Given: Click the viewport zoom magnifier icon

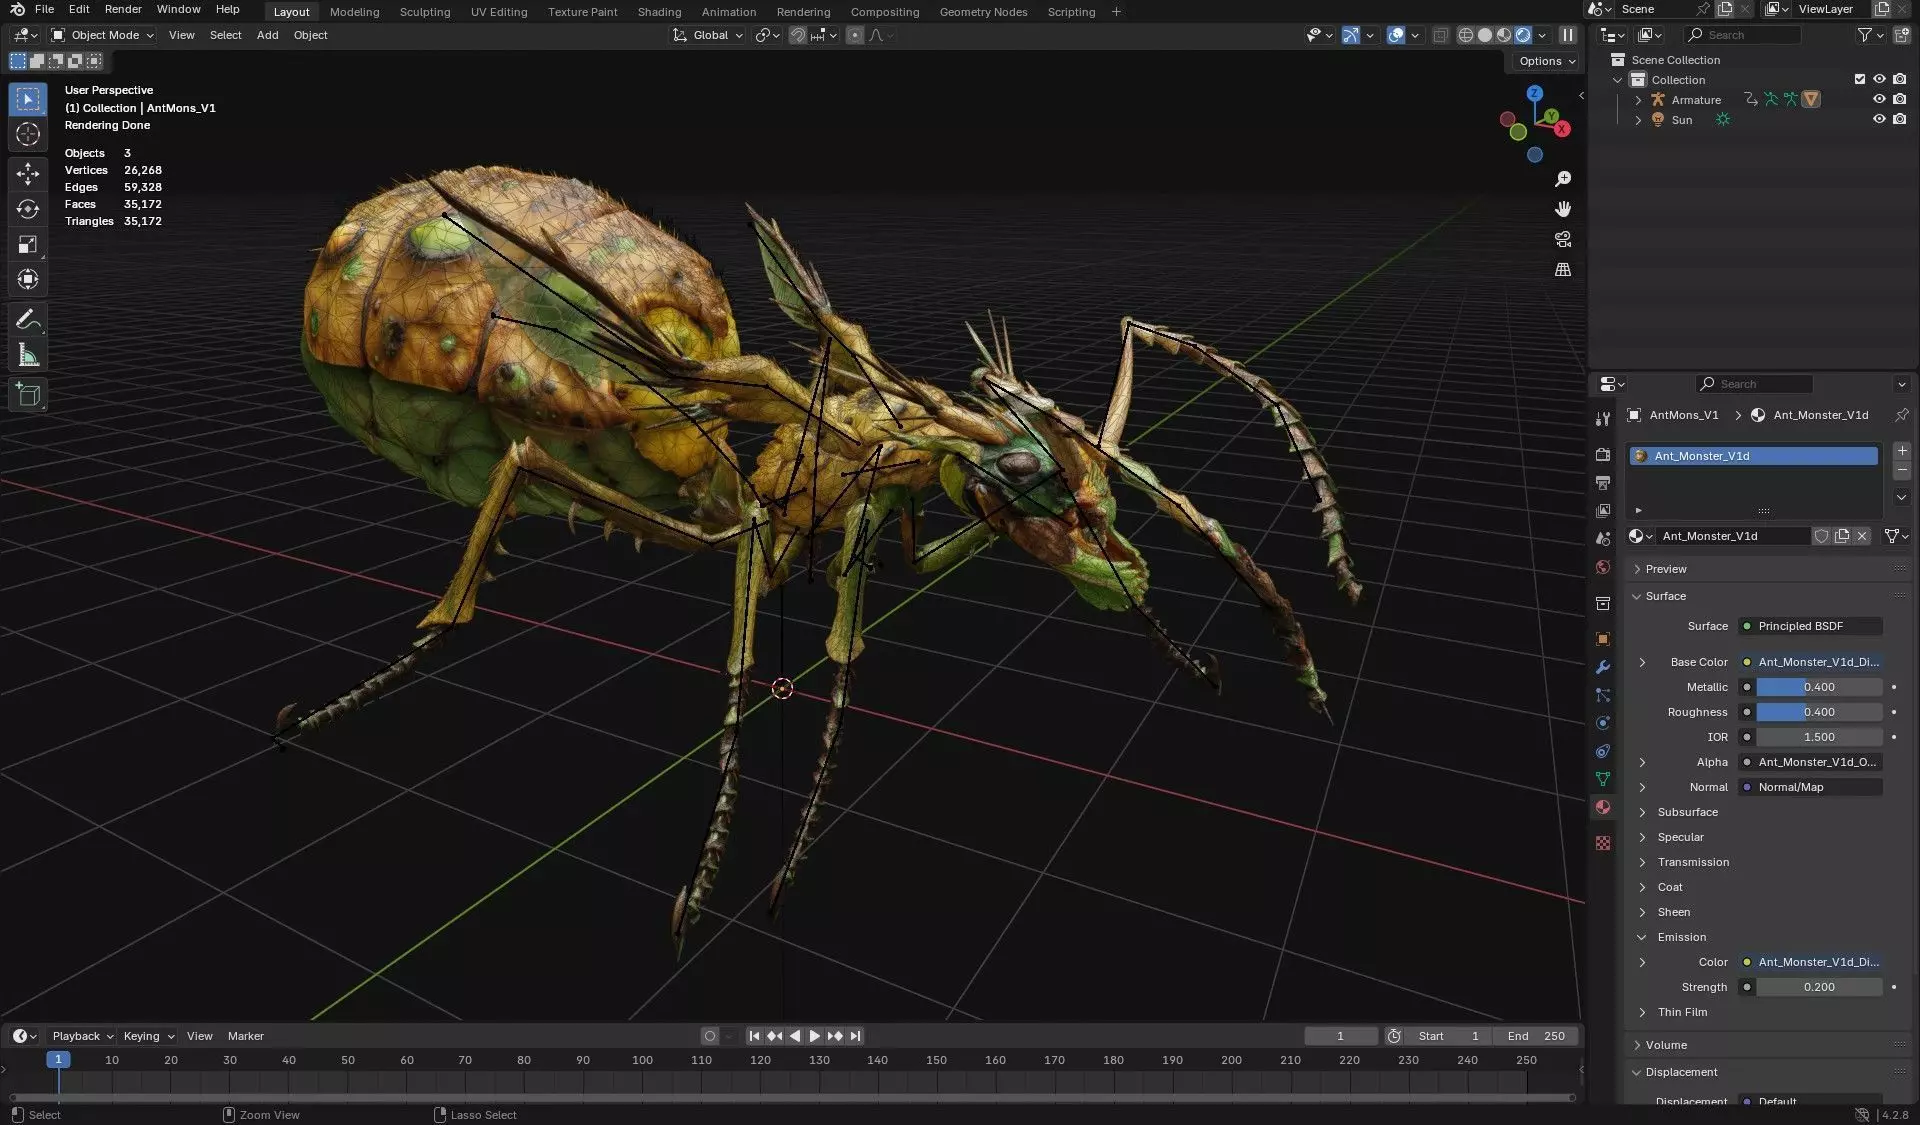Looking at the screenshot, I should [x=1563, y=179].
